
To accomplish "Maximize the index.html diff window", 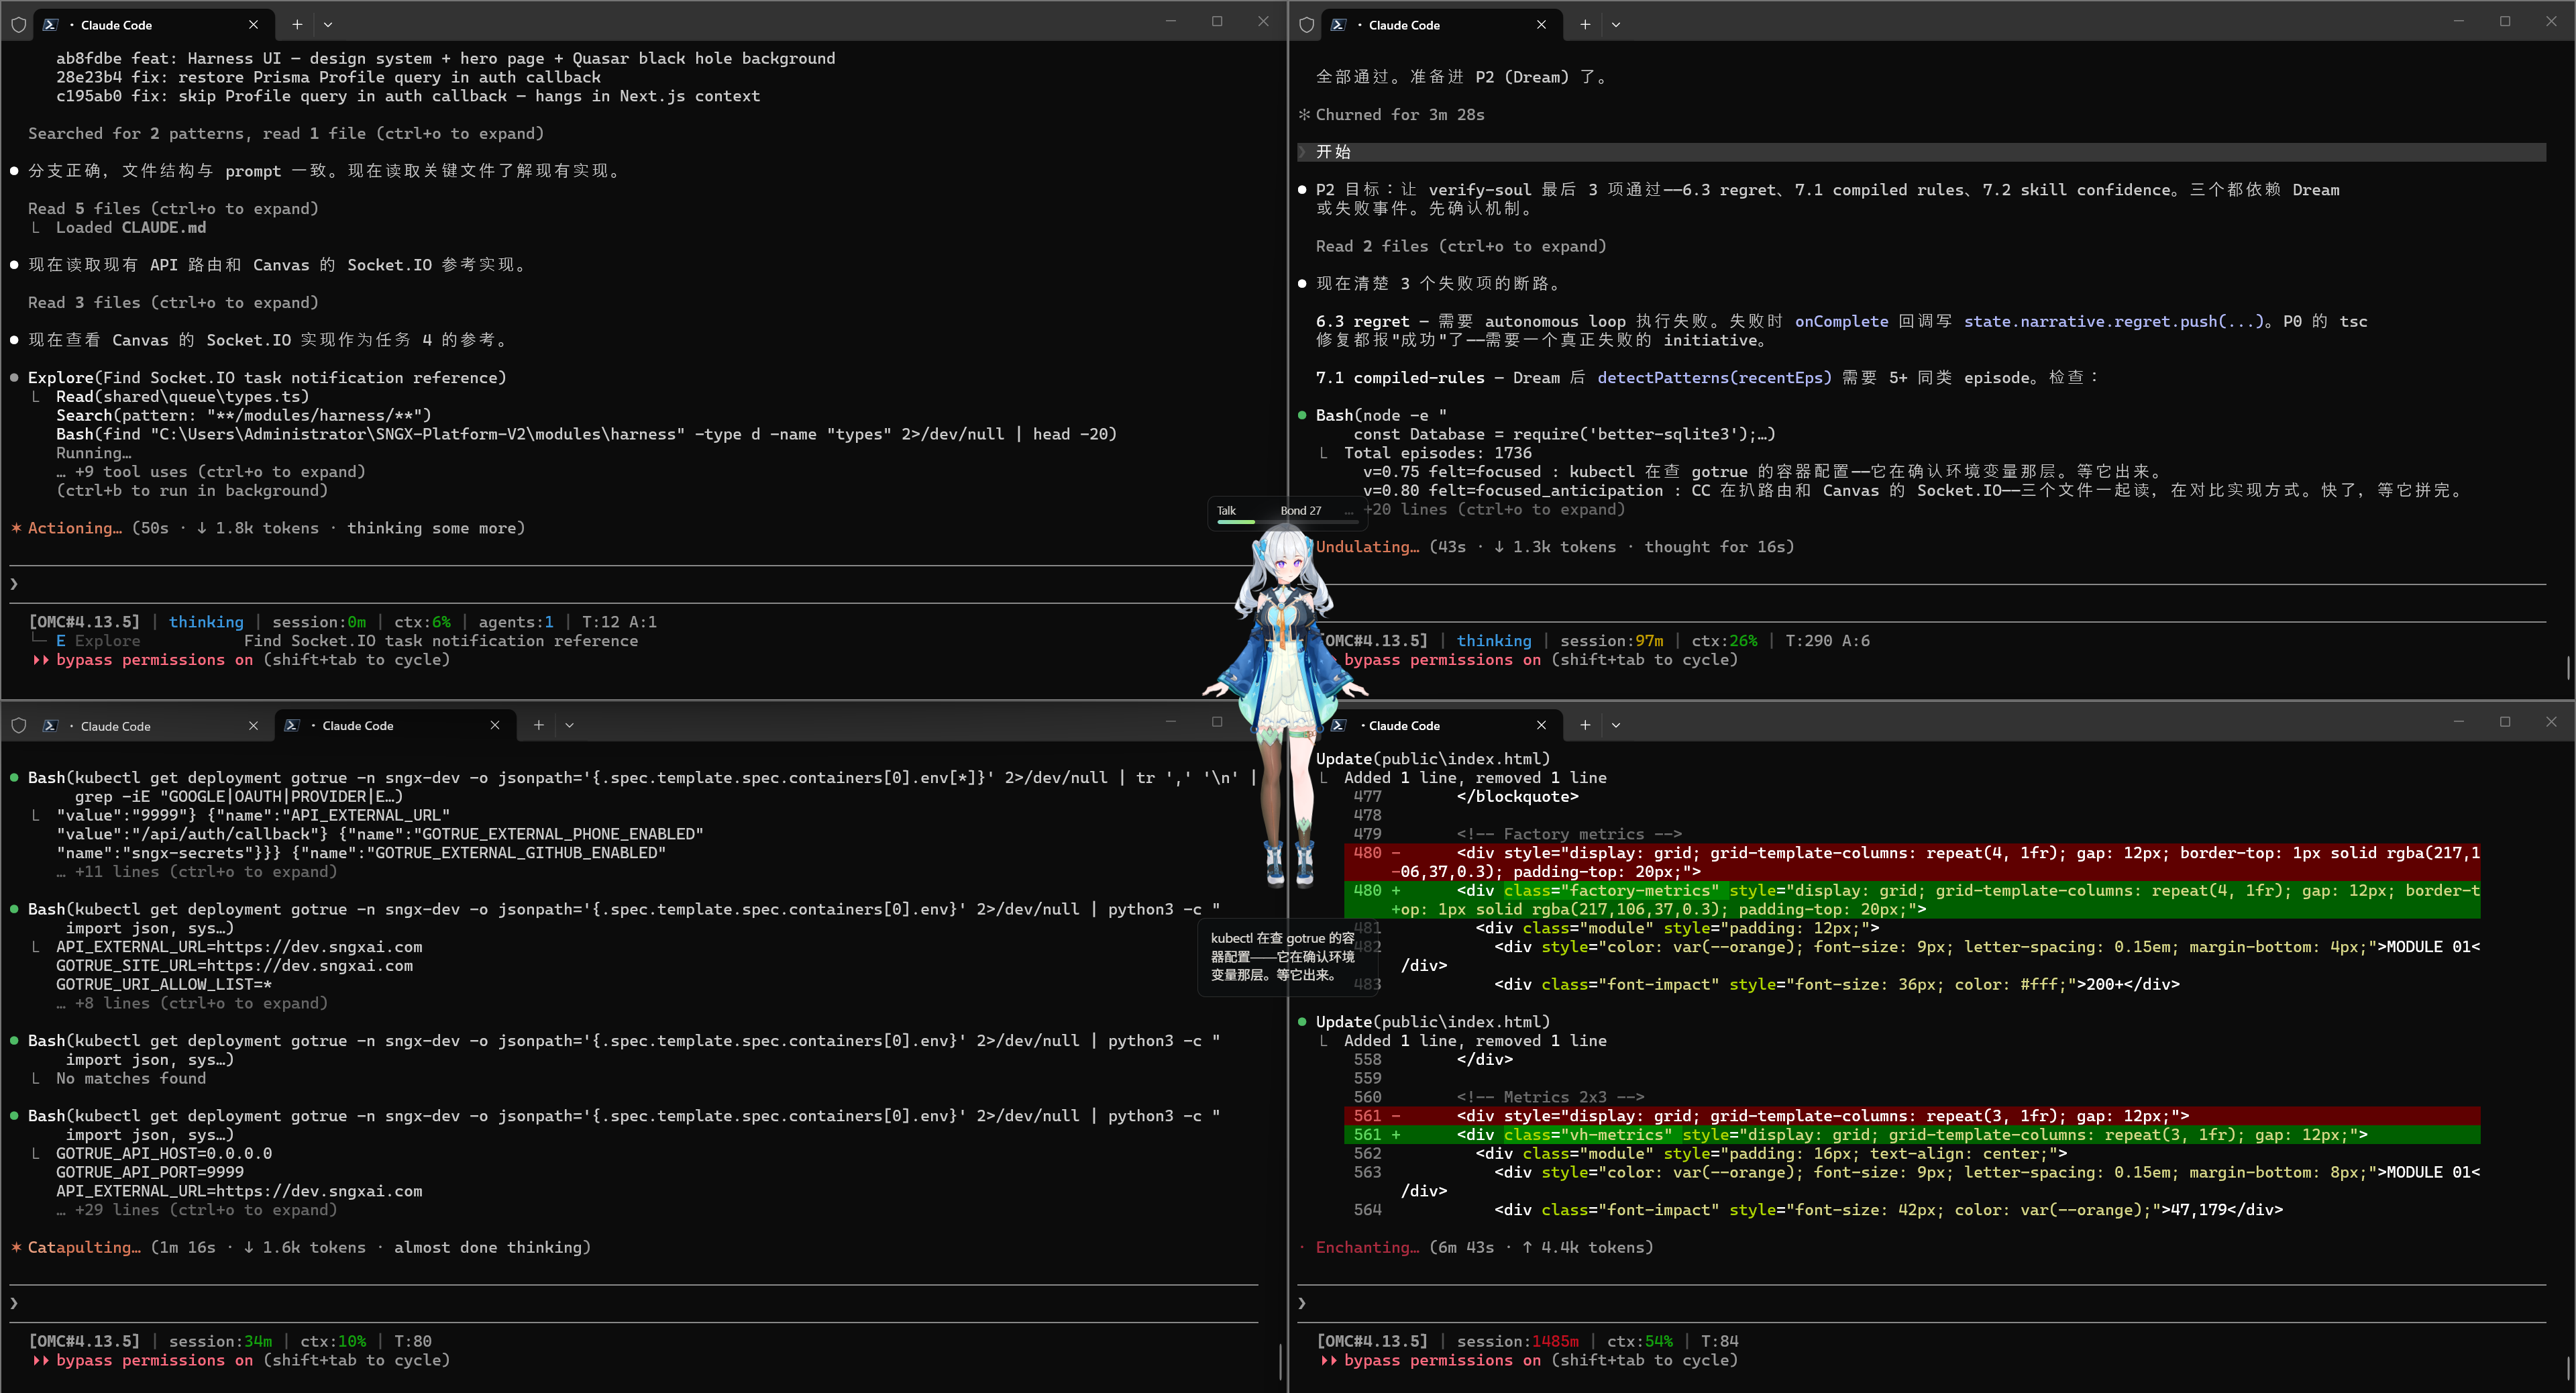I will pyautogui.click(x=2505, y=721).
